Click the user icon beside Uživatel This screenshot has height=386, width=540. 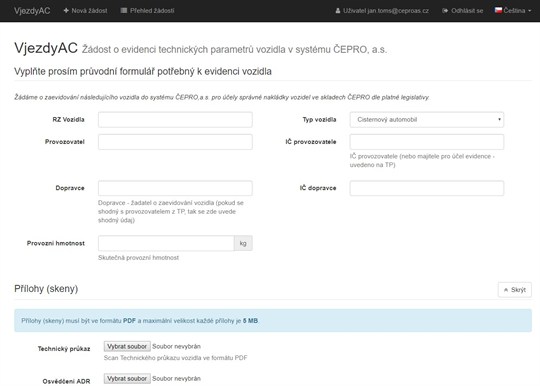click(338, 11)
